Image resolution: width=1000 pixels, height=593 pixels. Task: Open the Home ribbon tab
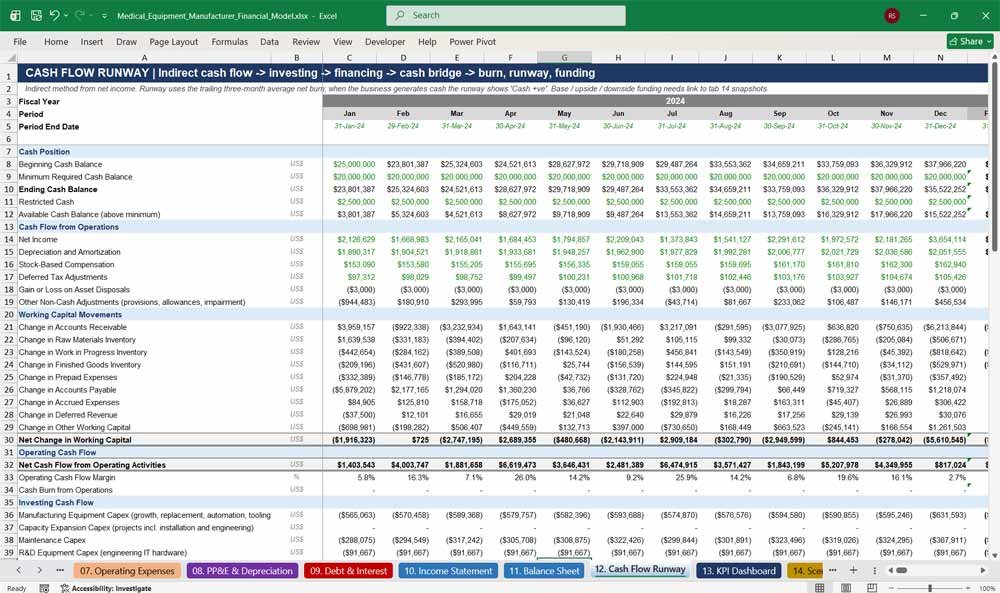pyautogui.click(x=56, y=41)
